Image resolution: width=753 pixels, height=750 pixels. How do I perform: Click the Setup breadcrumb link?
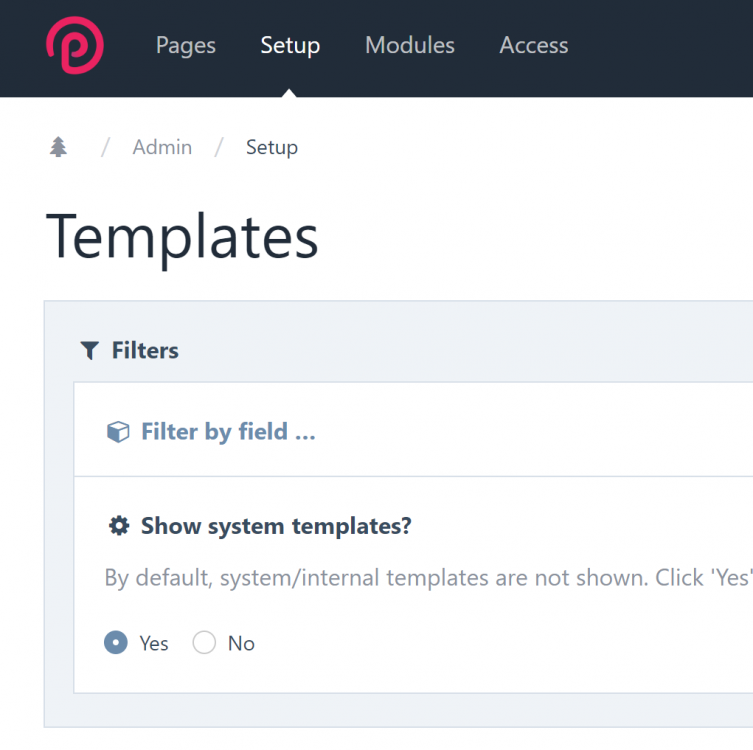pos(271,148)
